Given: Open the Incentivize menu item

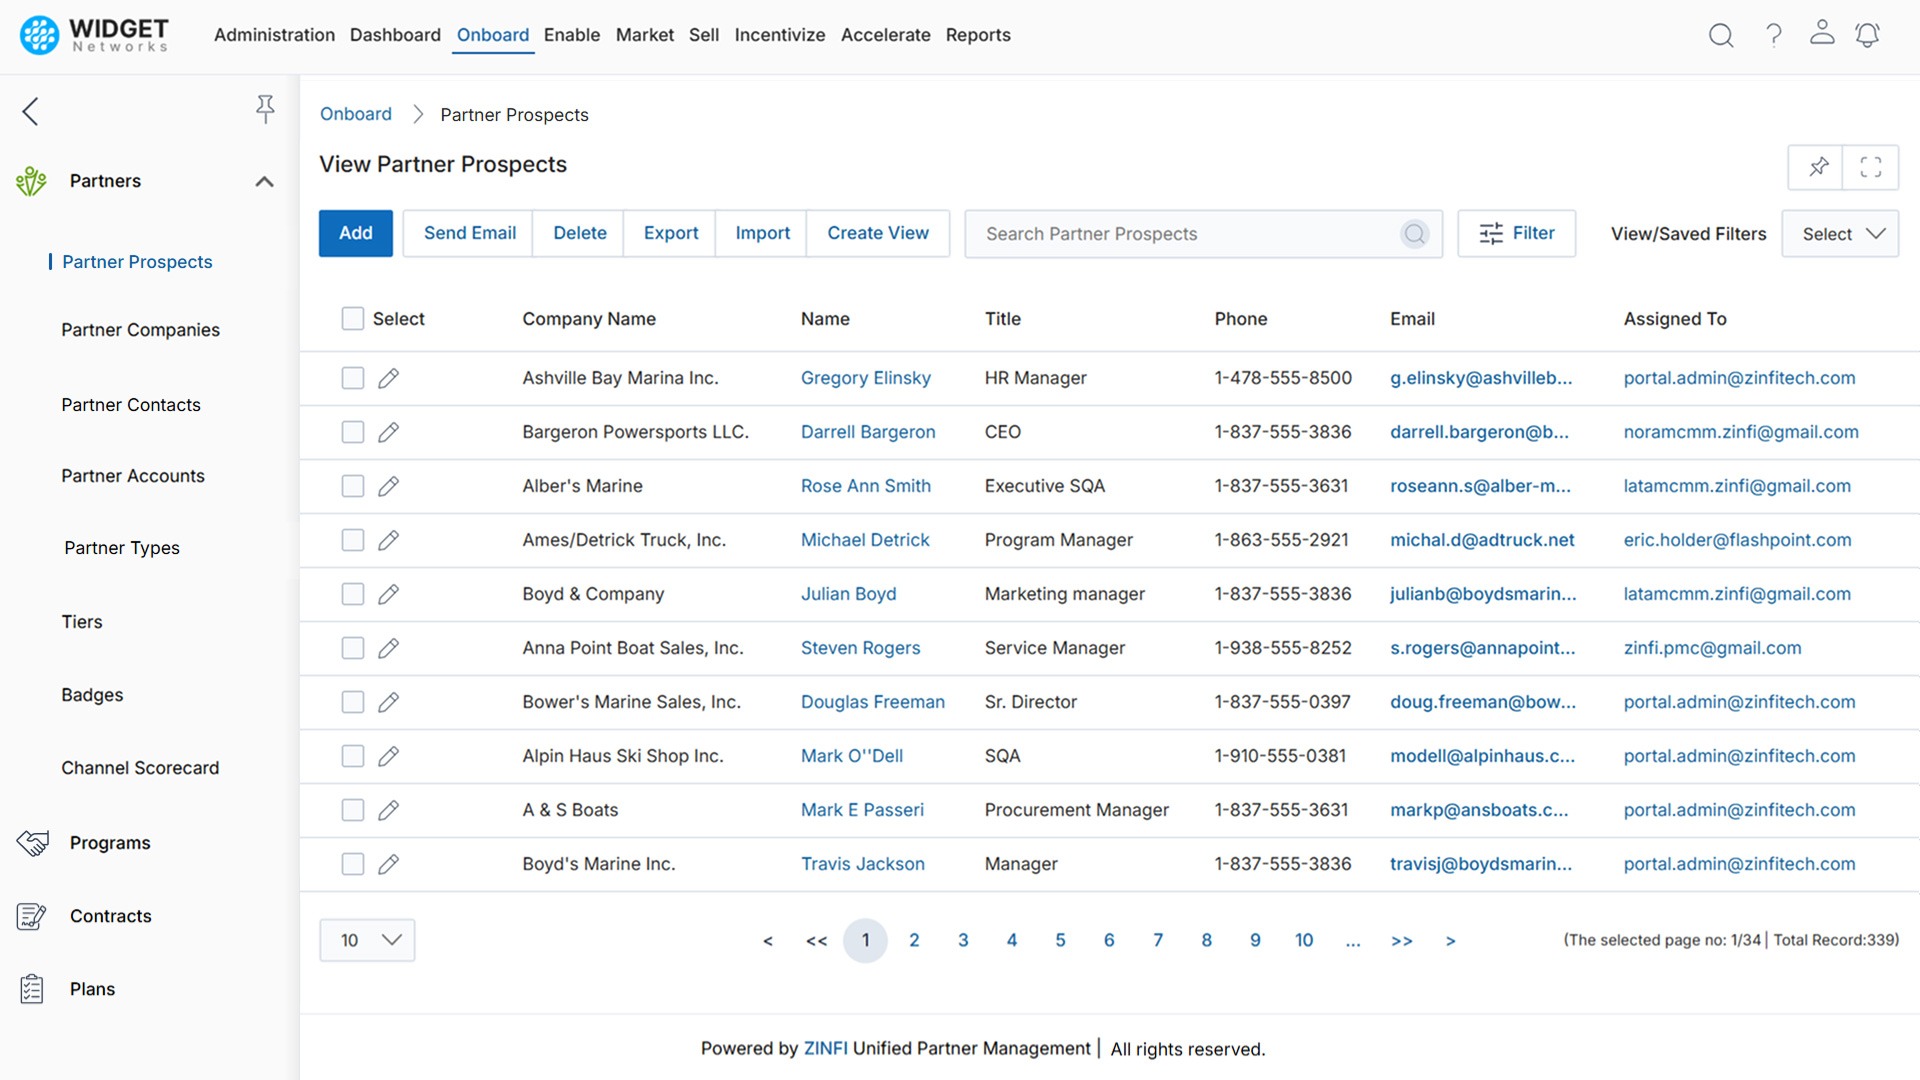Looking at the screenshot, I should [780, 34].
